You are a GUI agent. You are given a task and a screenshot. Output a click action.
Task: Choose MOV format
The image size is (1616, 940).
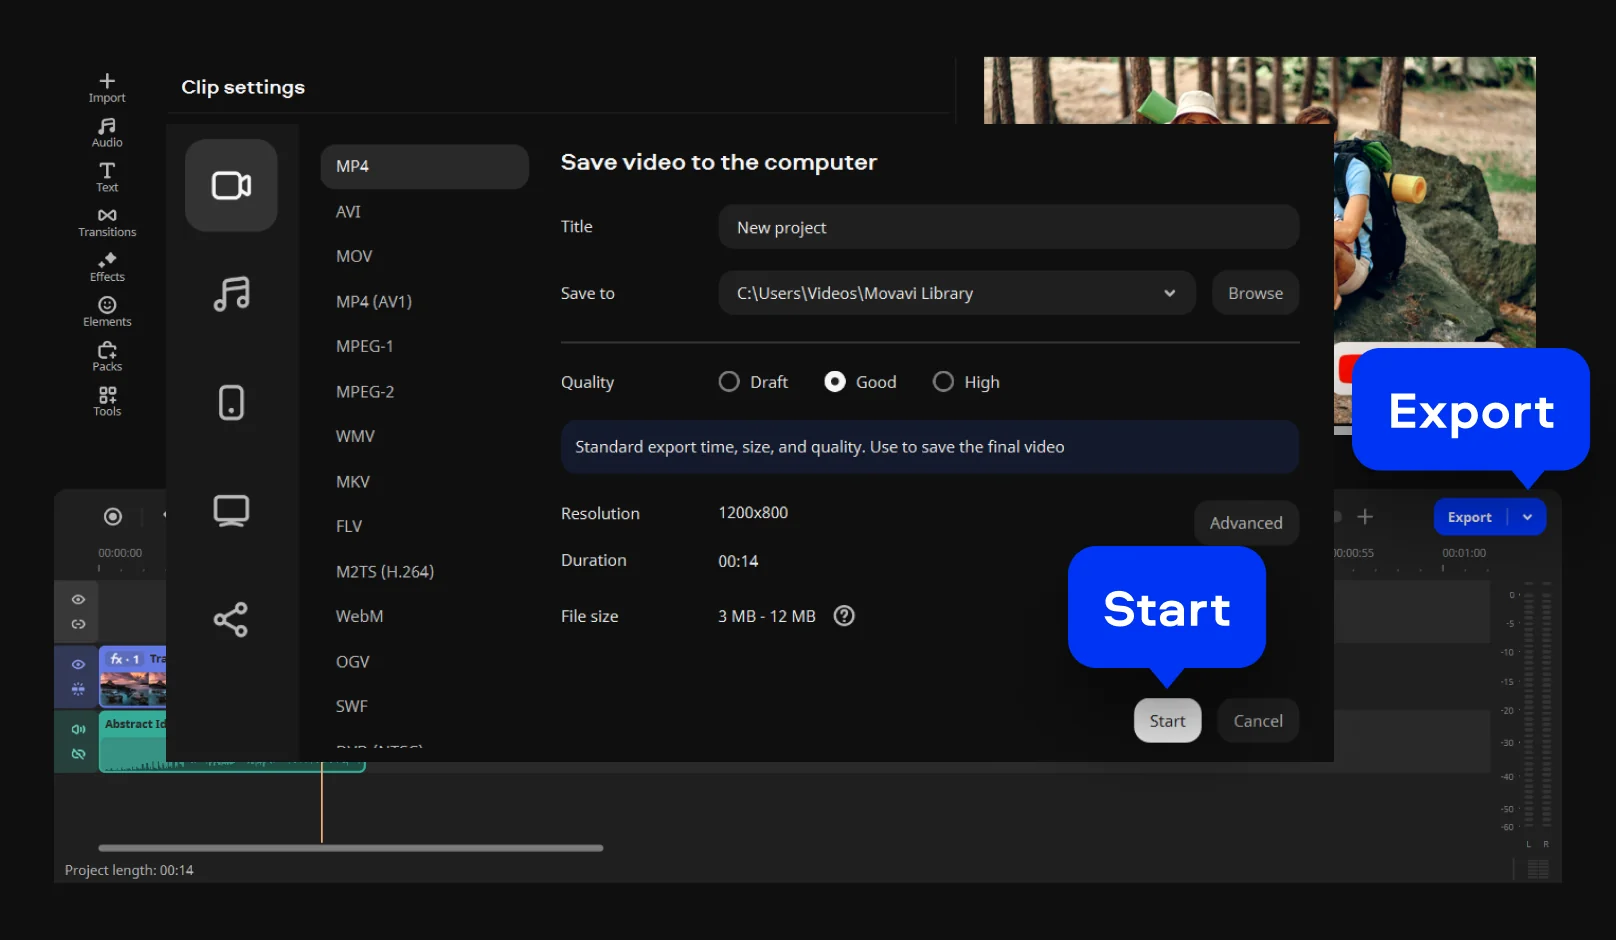pyautogui.click(x=354, y=256)
